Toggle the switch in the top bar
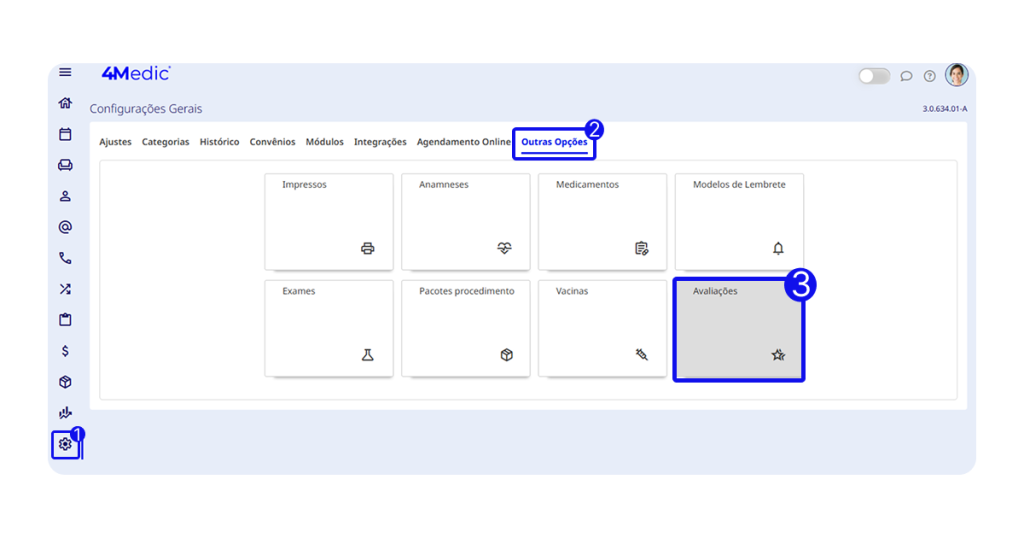The height and width of the screenshot is (538, 1024). tap(873, 76)
